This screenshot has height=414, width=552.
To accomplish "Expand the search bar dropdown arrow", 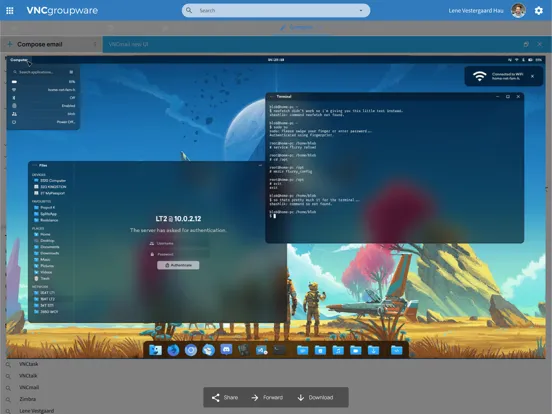I will click(x=361, y=11).
